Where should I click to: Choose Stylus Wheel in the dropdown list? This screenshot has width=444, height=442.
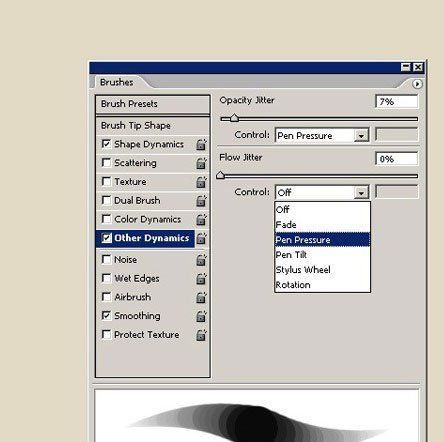pyautogui.click(x=322, y=270)
